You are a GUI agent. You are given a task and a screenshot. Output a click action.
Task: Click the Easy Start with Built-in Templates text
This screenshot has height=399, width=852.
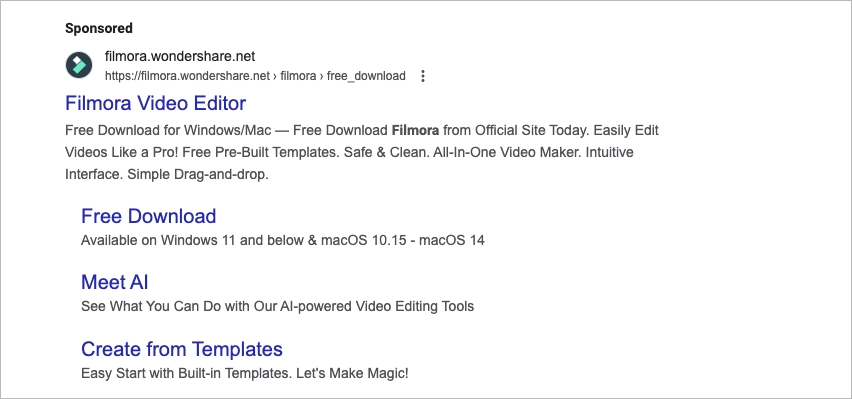point(245,373)
